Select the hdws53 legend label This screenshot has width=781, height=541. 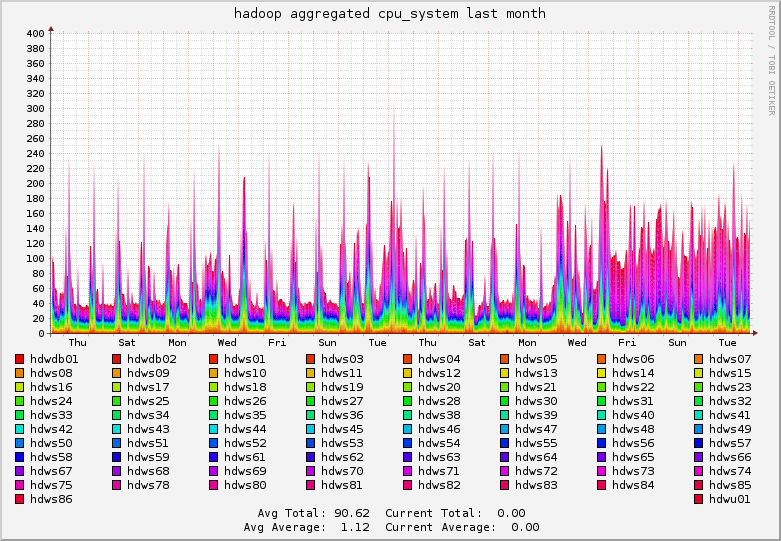[342, 443]
